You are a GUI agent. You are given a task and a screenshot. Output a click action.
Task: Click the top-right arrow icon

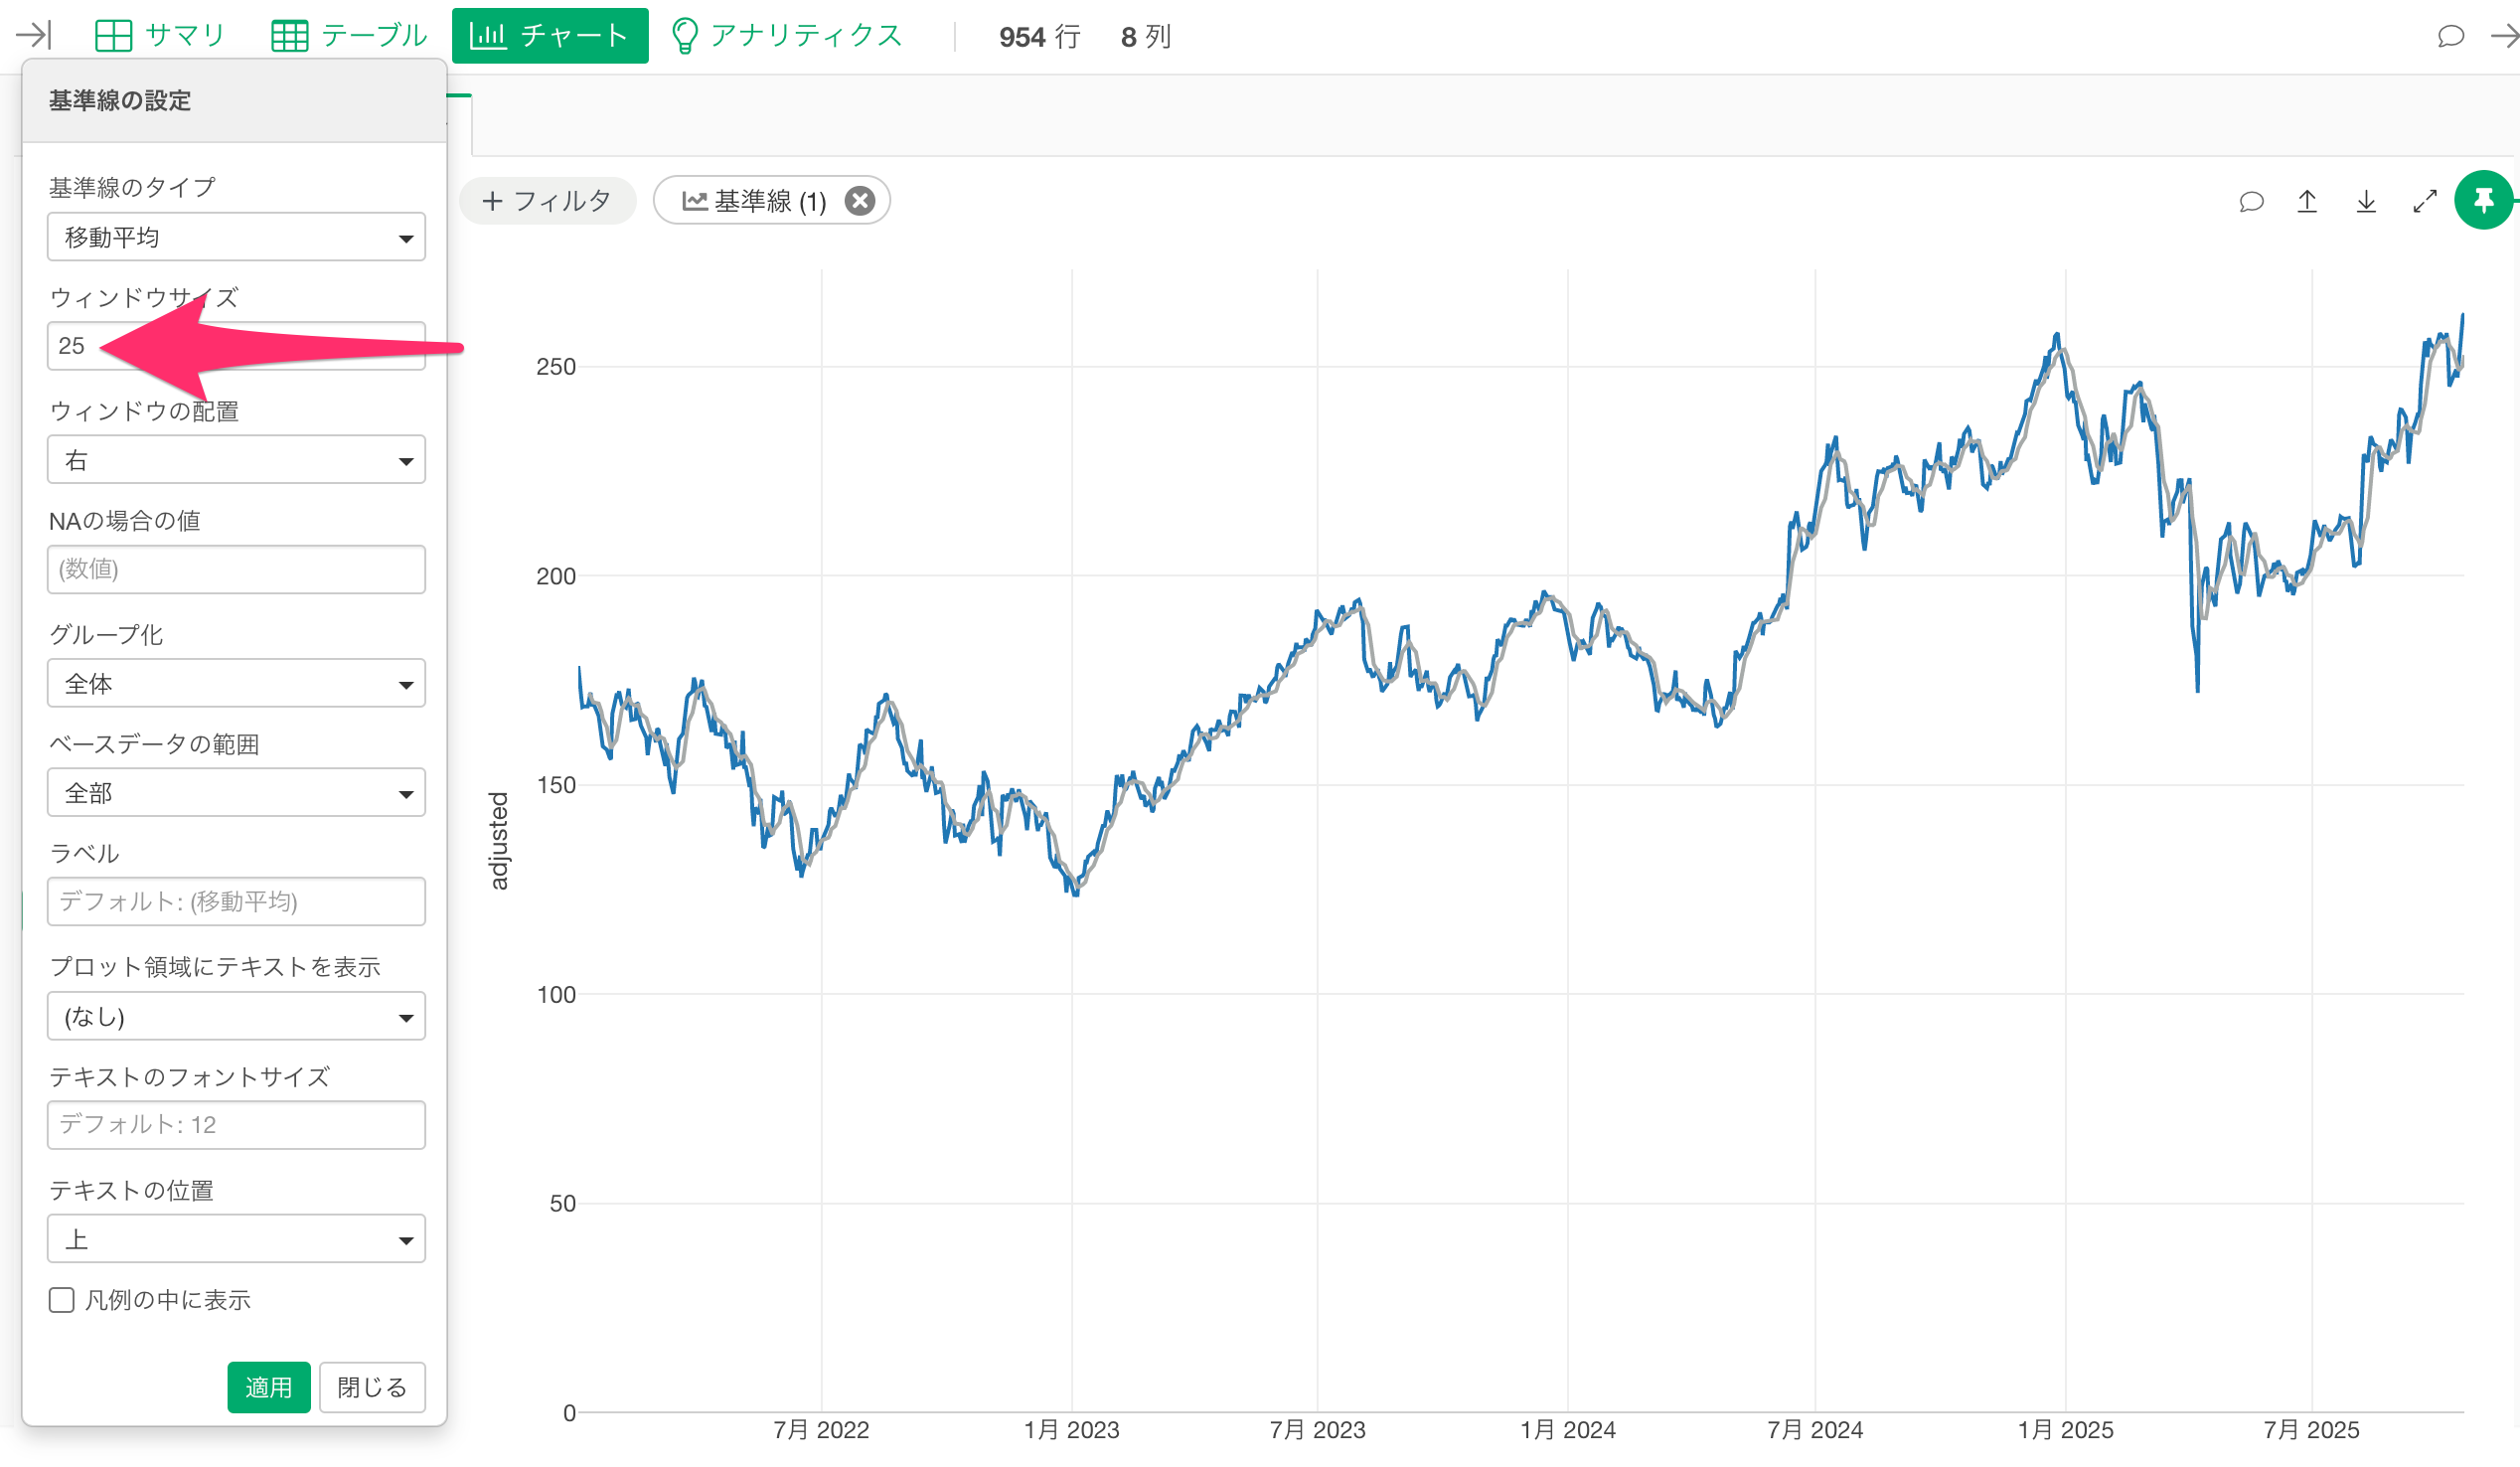coord(2505,36)
